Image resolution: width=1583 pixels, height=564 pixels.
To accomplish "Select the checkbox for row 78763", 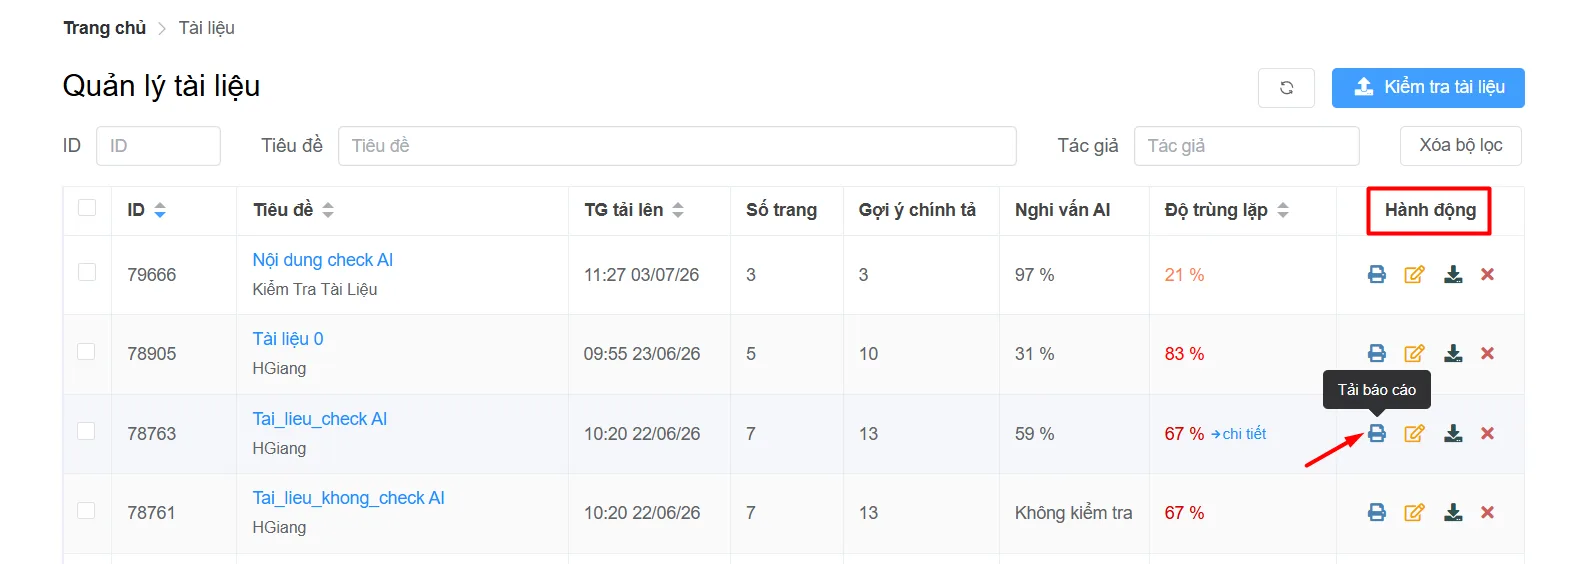I will 87,431.
